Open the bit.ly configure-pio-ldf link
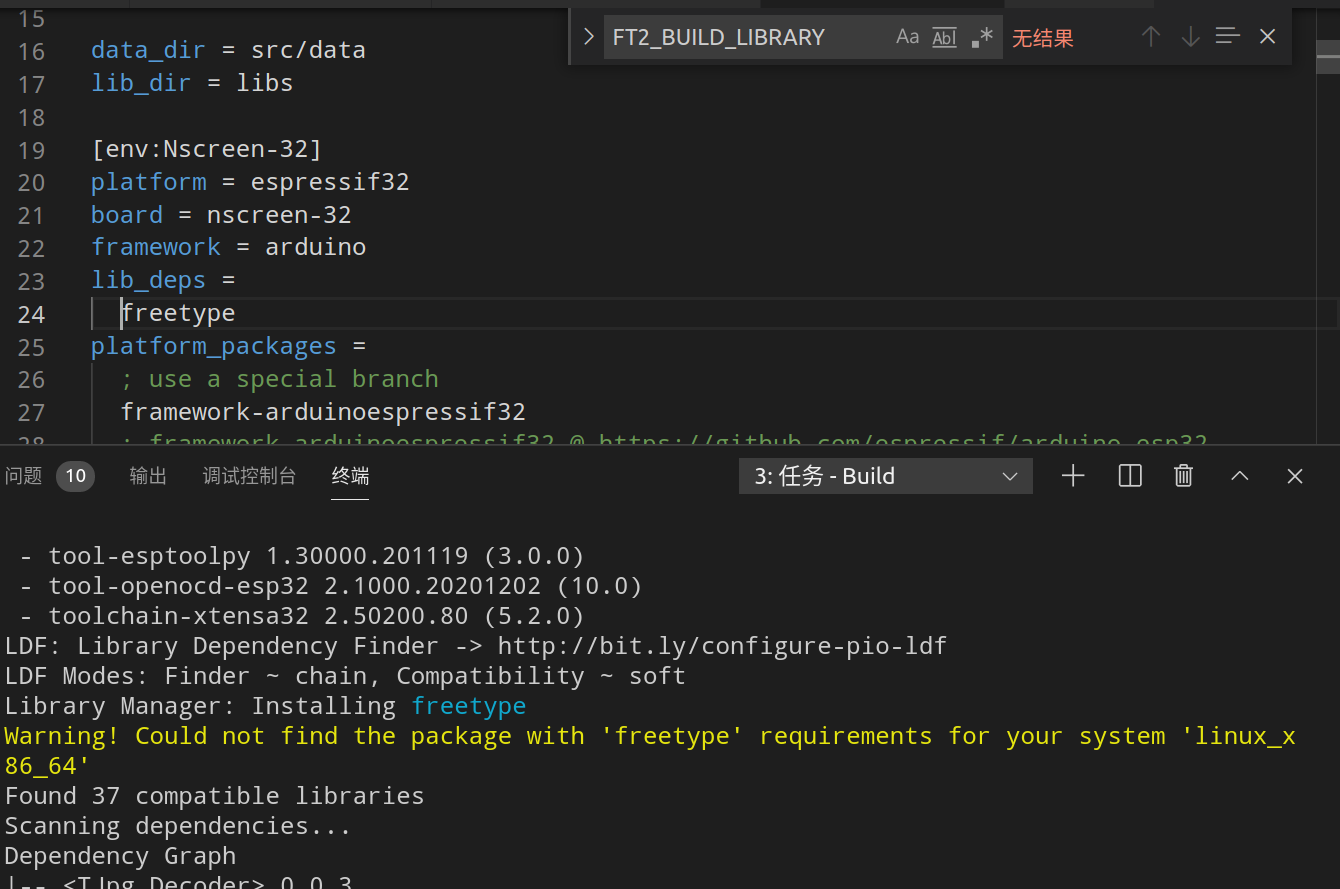This screenshot has width=1340, height=889. (721, 646)
